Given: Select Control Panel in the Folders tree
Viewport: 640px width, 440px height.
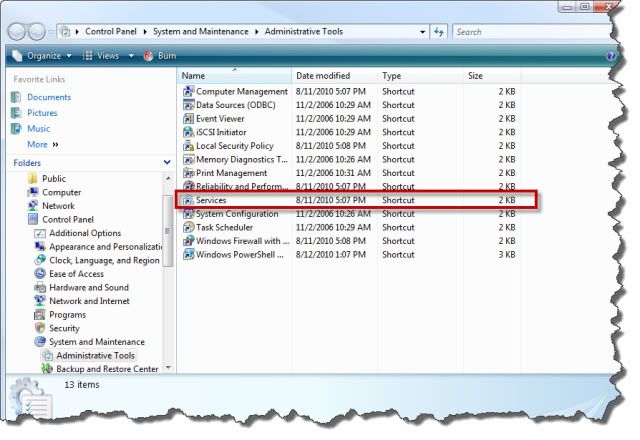Looking at the screenshot, I should click(68, 220).
